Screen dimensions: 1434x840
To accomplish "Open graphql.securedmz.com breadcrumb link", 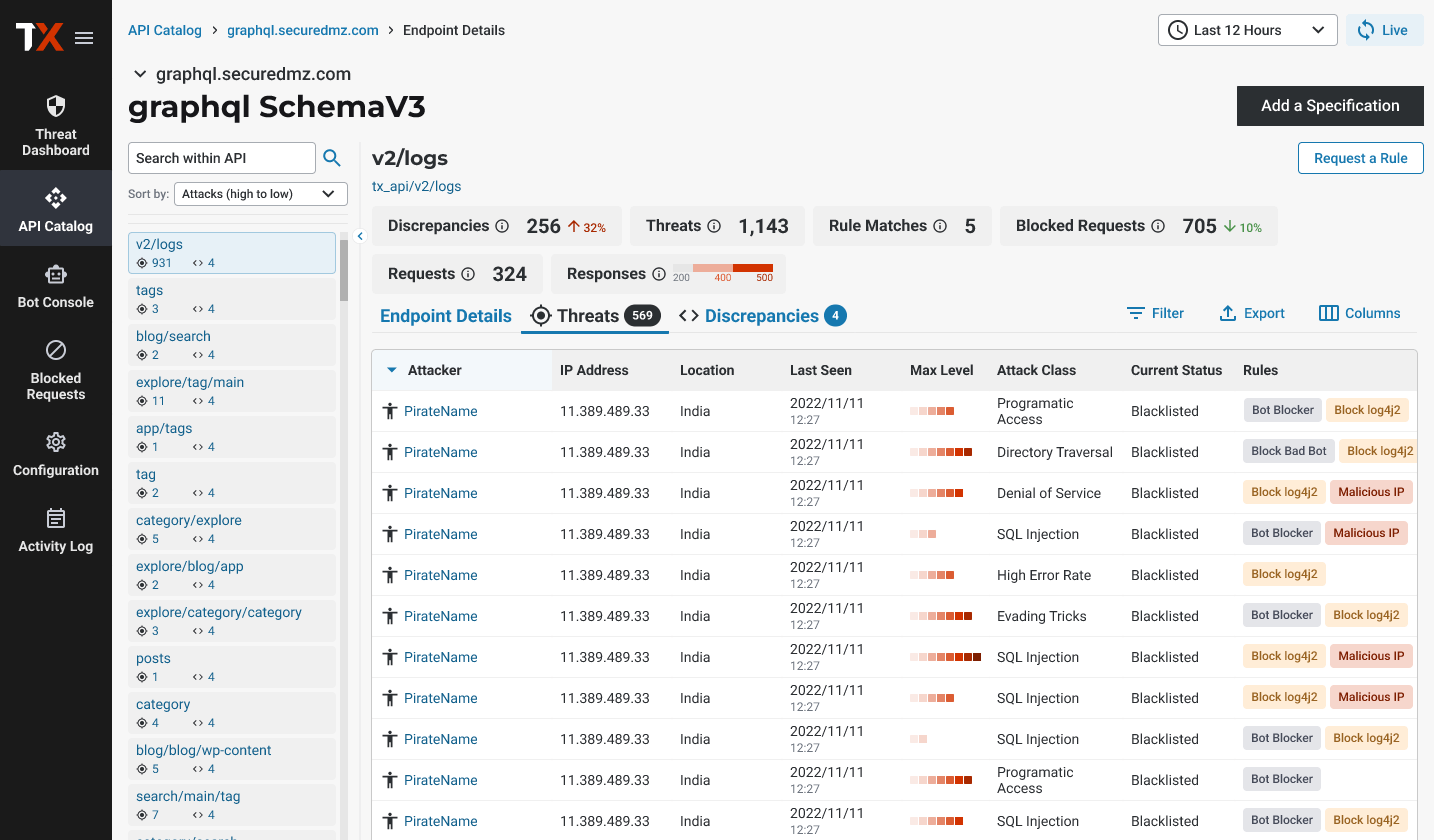I will [303, 30].
